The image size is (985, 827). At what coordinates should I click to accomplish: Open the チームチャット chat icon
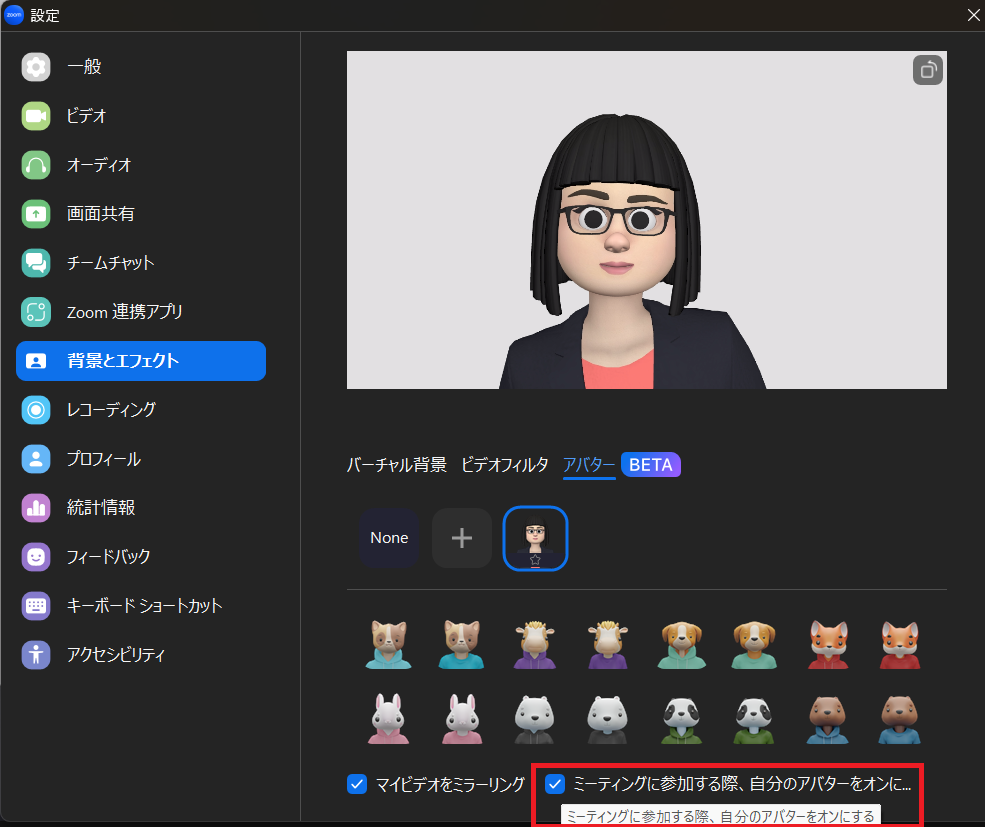coord(36,263)
